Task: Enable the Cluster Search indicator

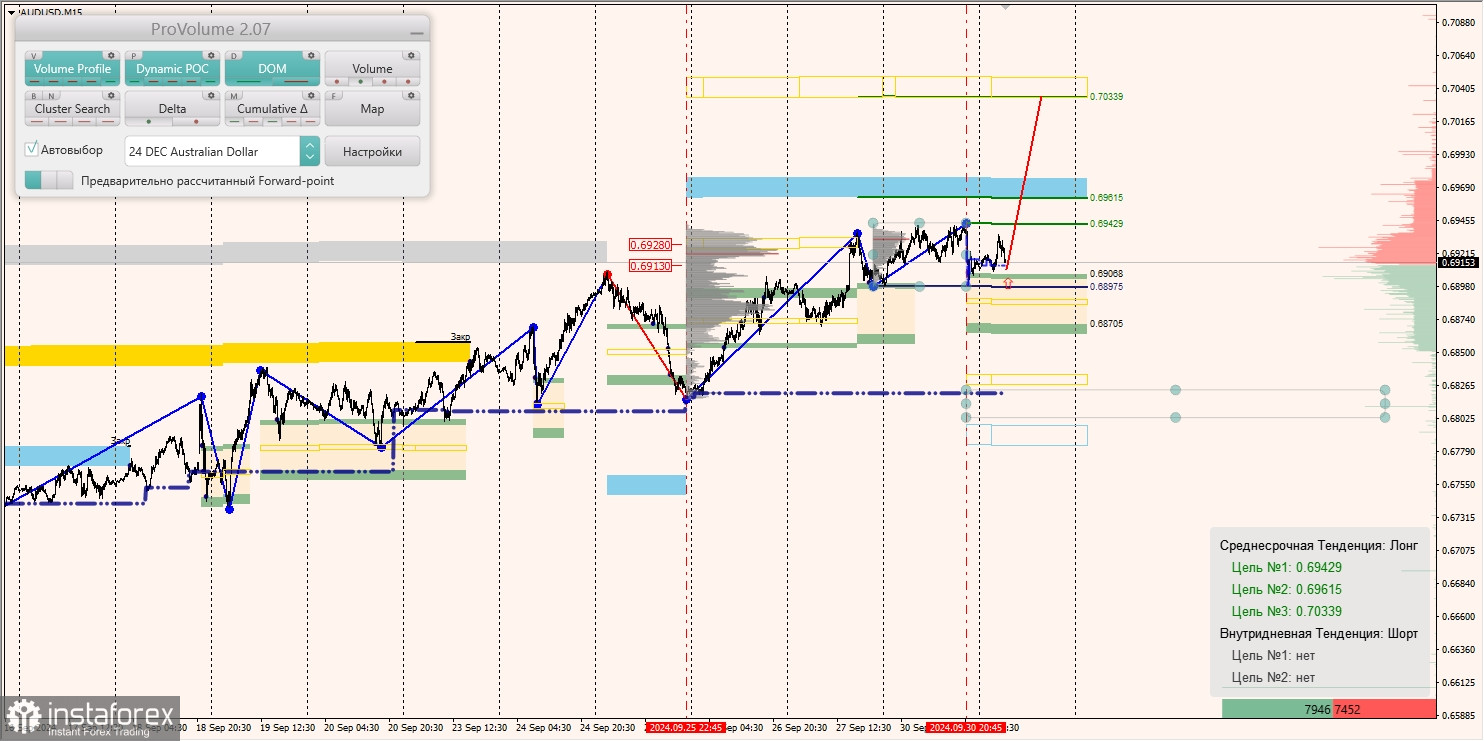Action: coord(72,109)
